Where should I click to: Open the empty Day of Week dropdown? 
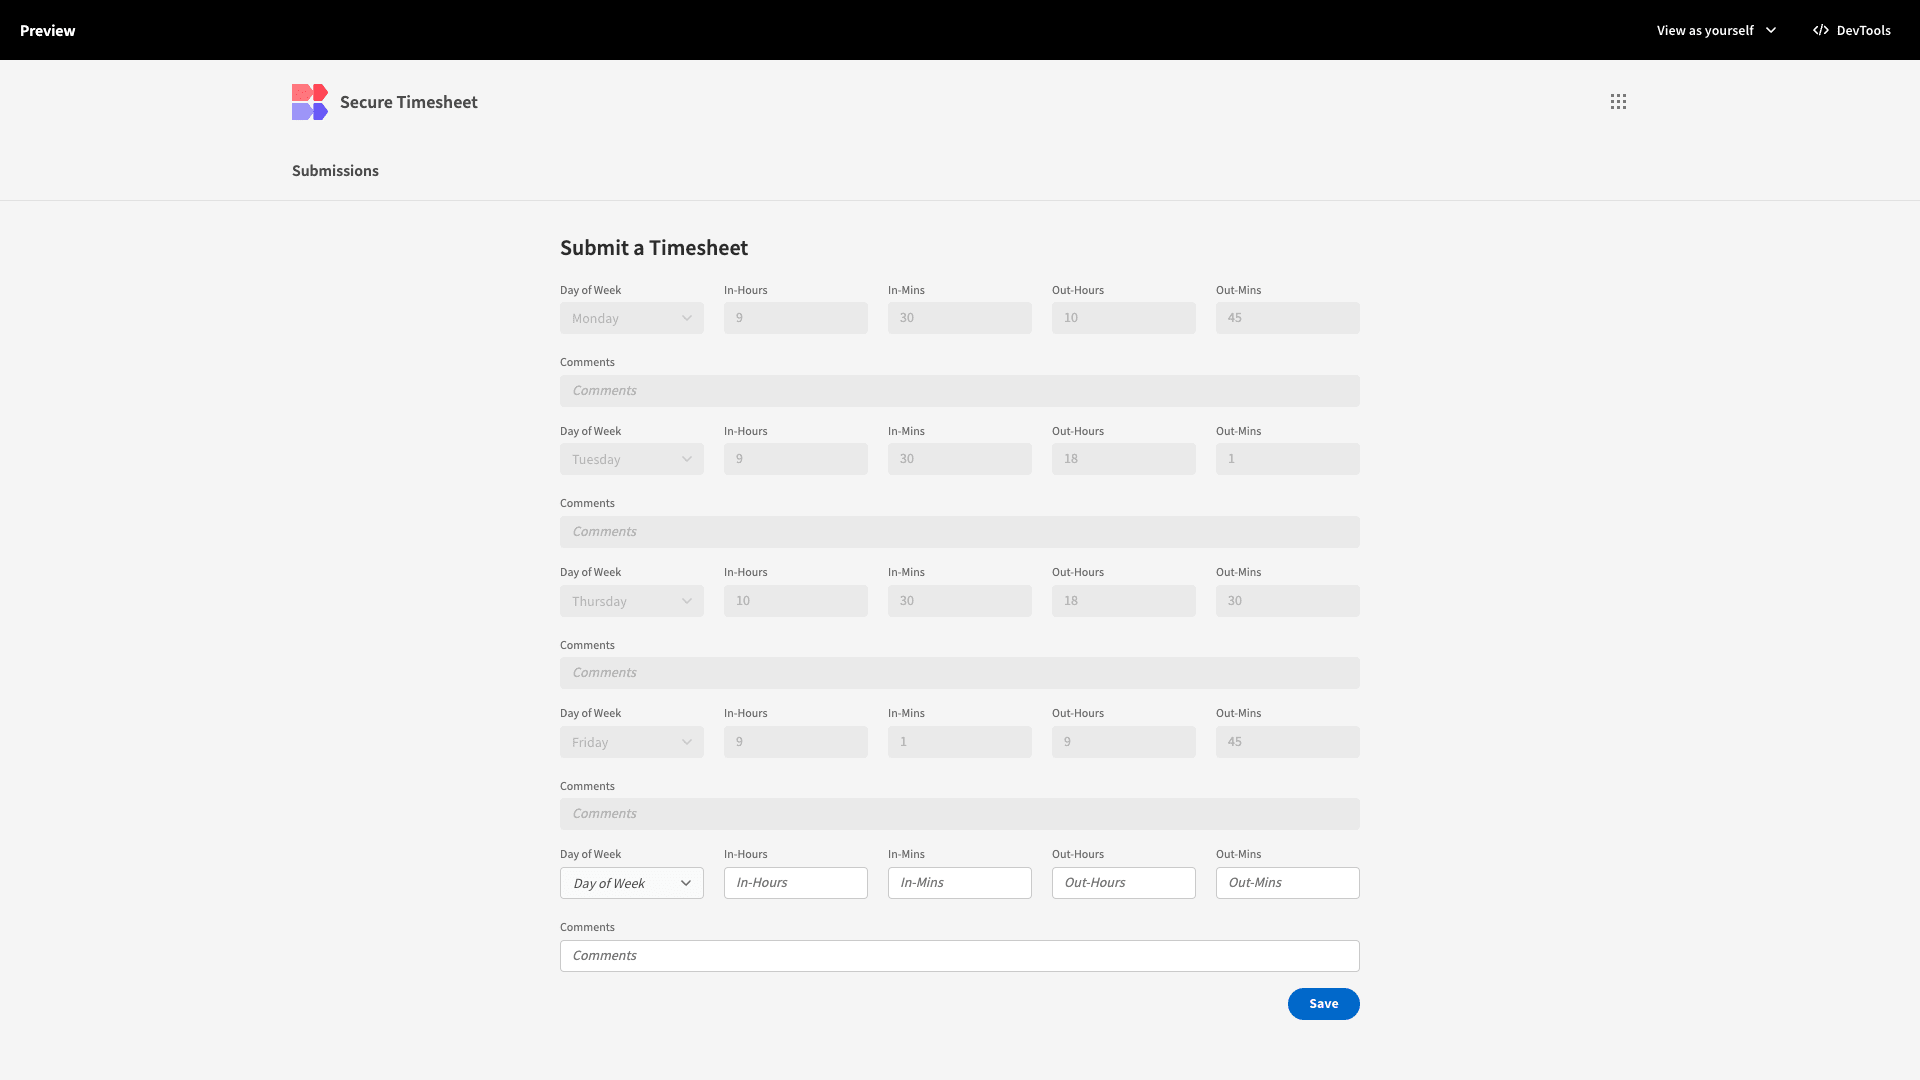pyautogui.click(x=632, y=883)
